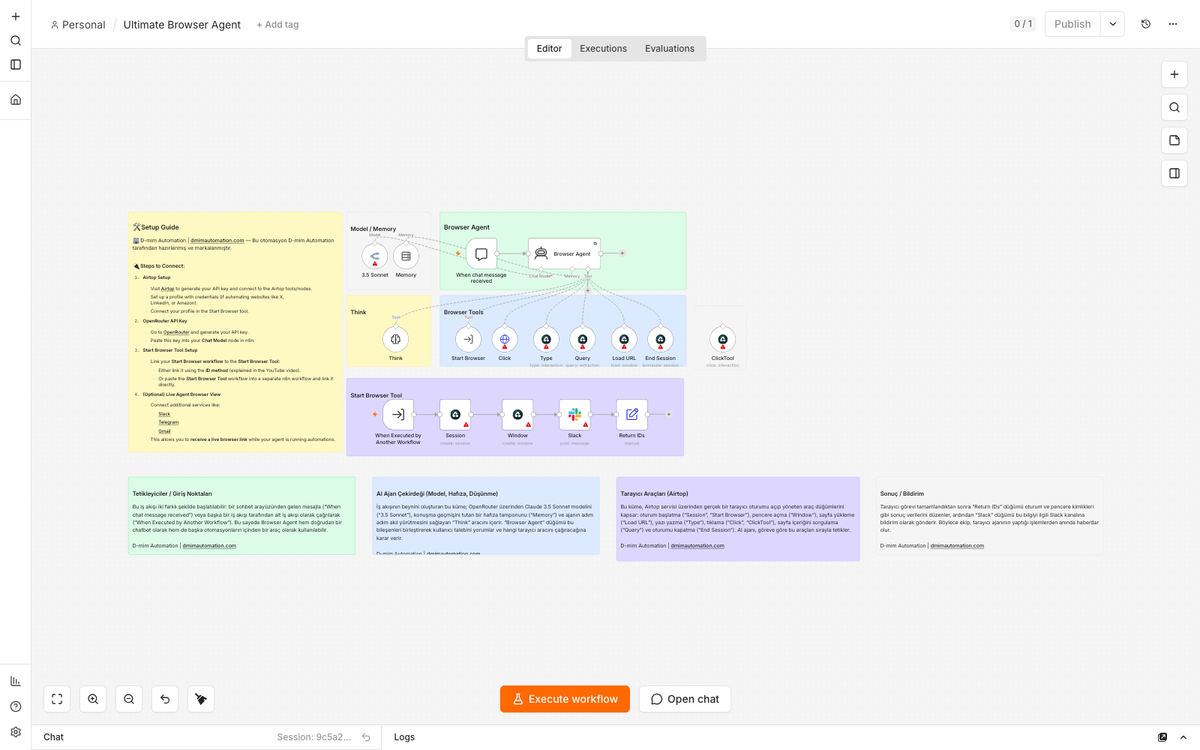
Task: Open canvas node search magnifier button
Action: 1174,108
